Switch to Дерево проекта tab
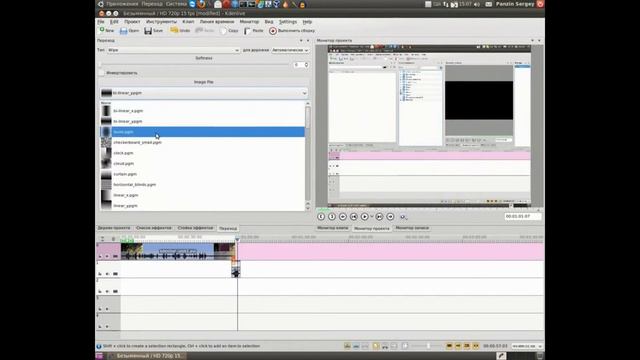The width and height of the screenshot is (640, 360). click(114, 228)
